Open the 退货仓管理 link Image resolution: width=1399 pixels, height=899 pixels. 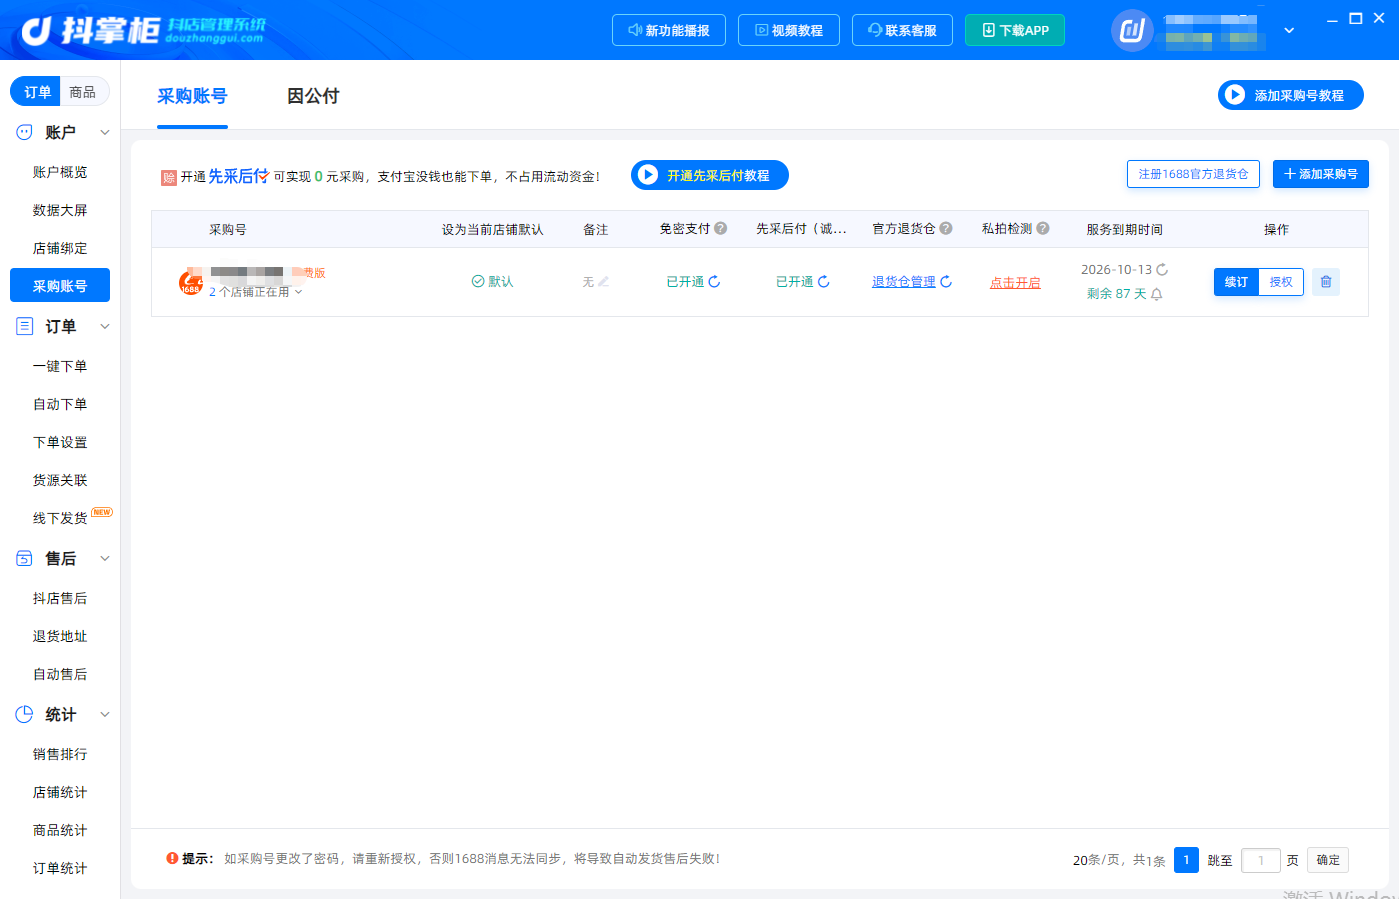pos(904,282)
